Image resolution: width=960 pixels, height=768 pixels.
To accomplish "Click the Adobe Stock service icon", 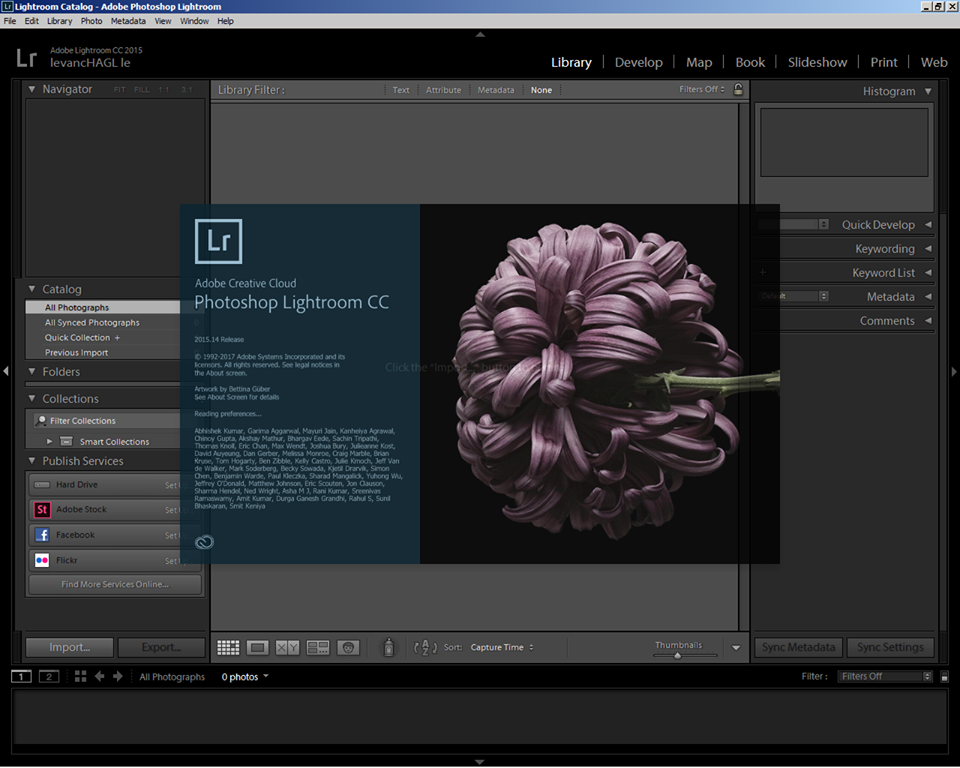I will tap(42, 510).
